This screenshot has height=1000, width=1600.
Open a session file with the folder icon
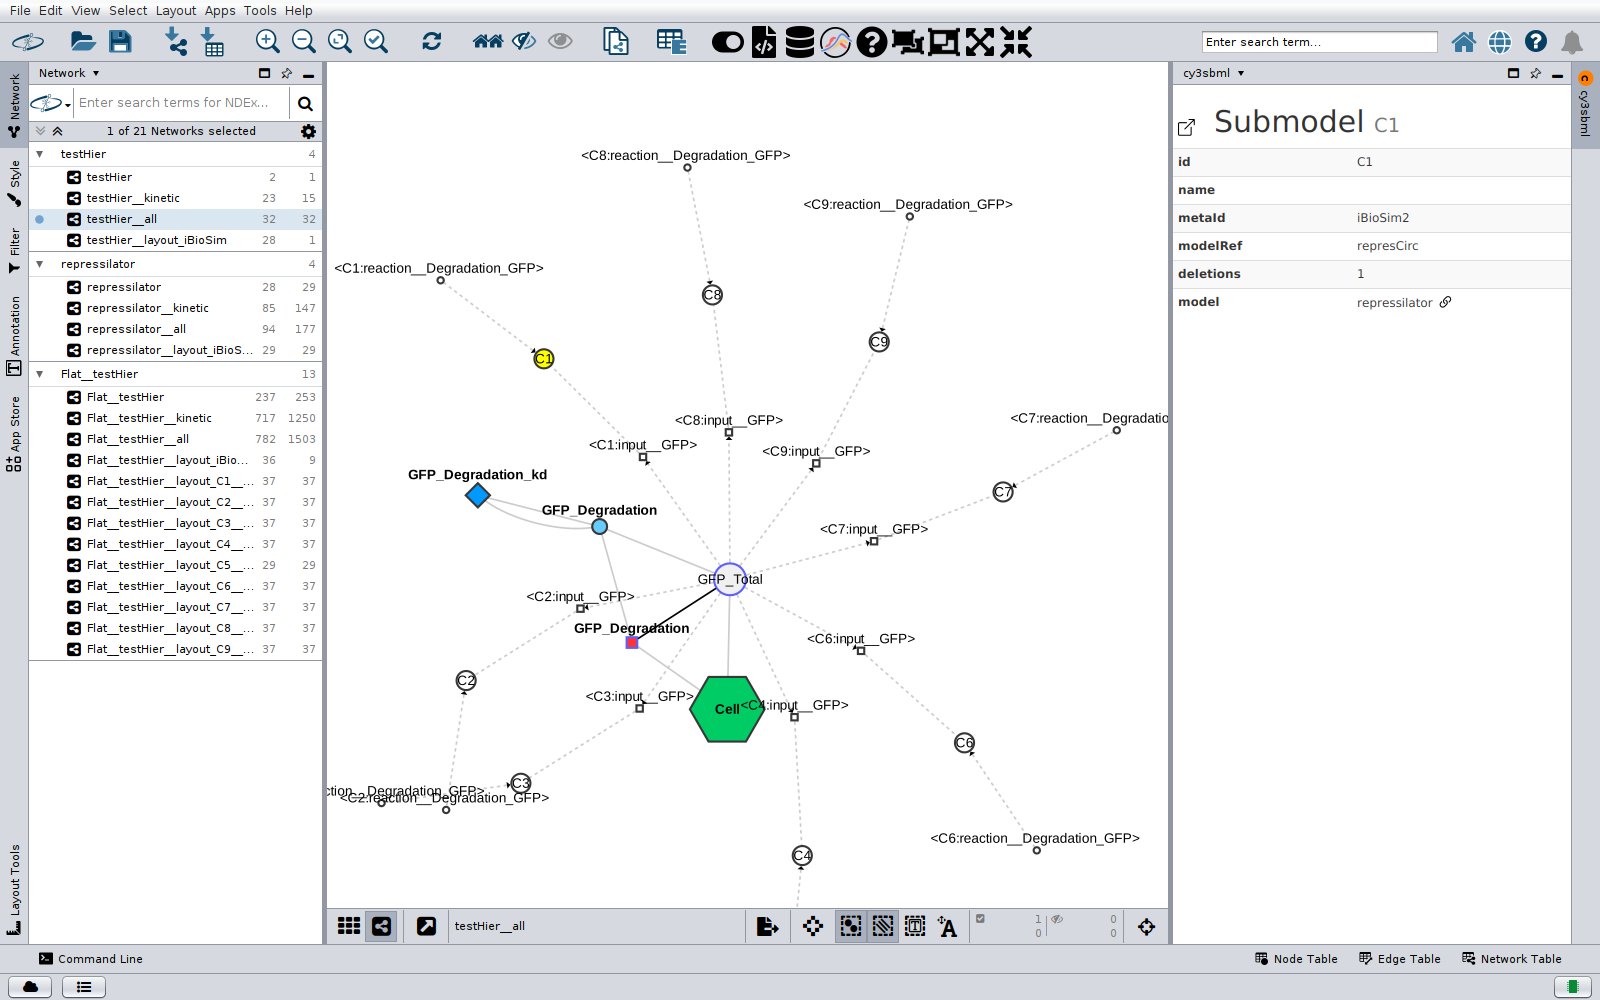[83, 41]
